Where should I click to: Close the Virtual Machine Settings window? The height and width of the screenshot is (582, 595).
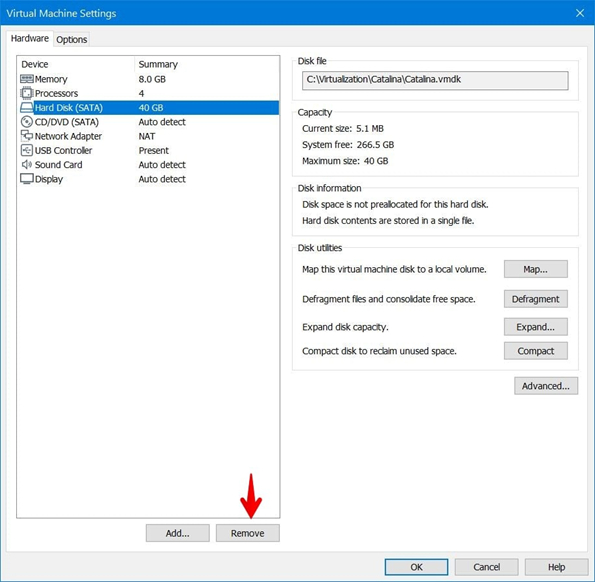coord(580,13)
